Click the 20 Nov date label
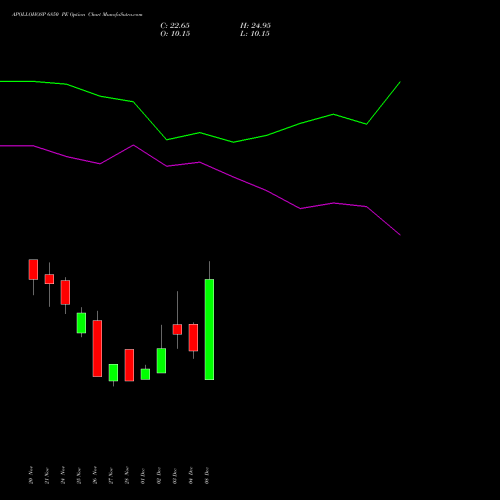 click(31, 475)
